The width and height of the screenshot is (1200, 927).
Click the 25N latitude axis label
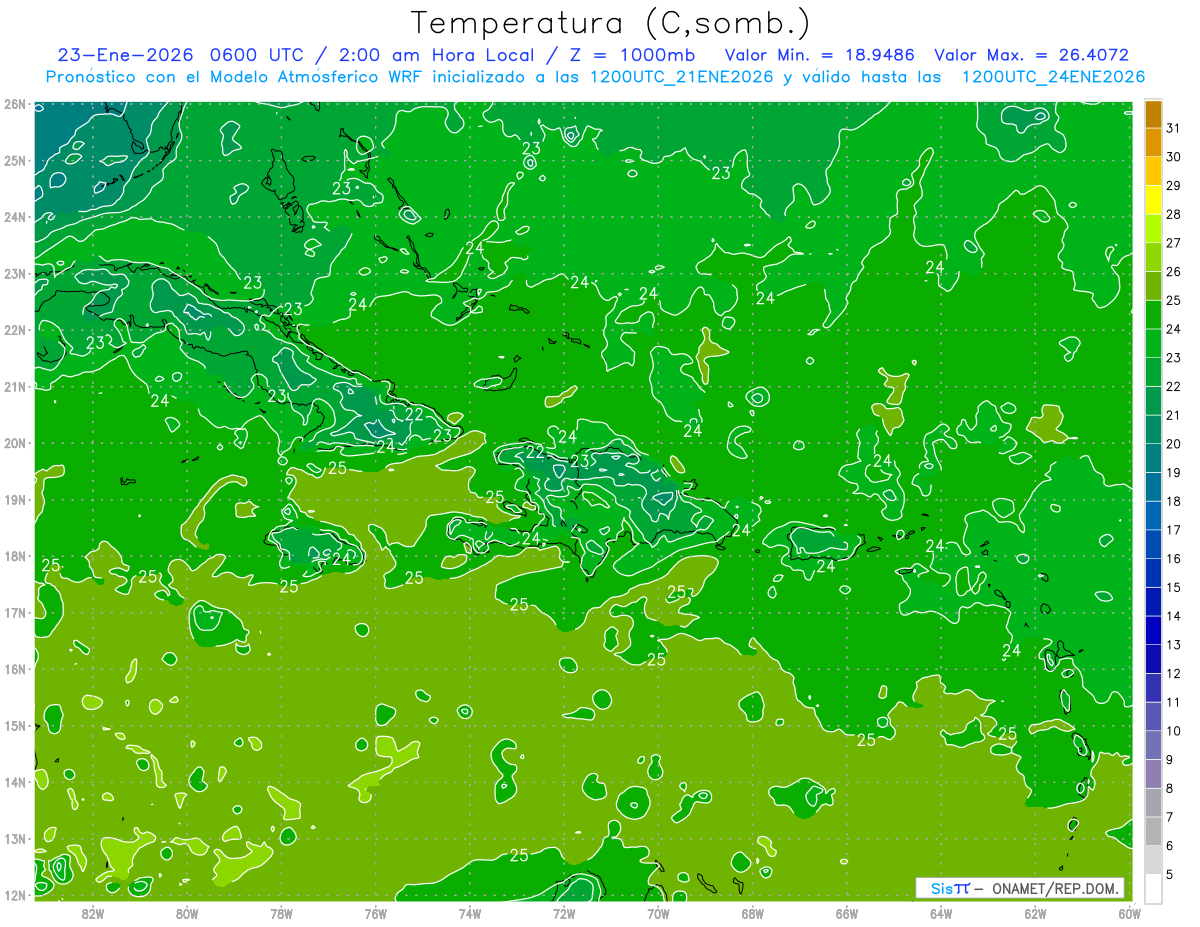[14, 160]
